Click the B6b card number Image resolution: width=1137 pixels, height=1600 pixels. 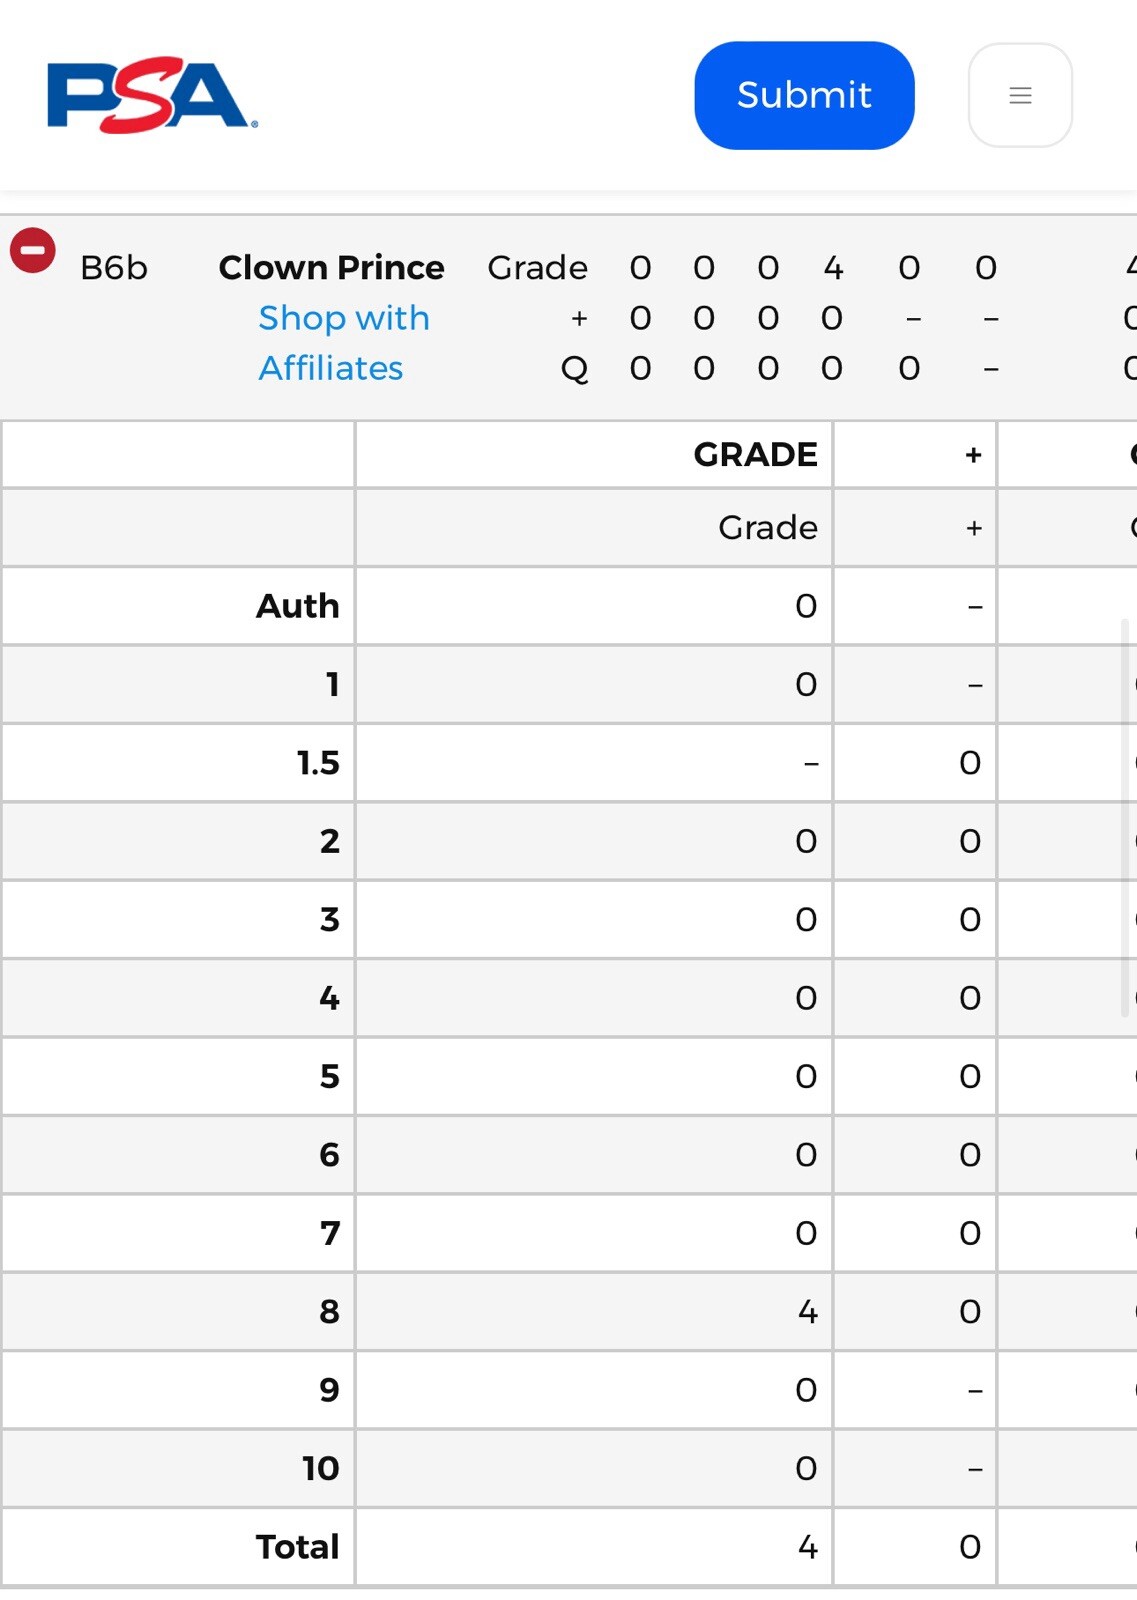114,267
